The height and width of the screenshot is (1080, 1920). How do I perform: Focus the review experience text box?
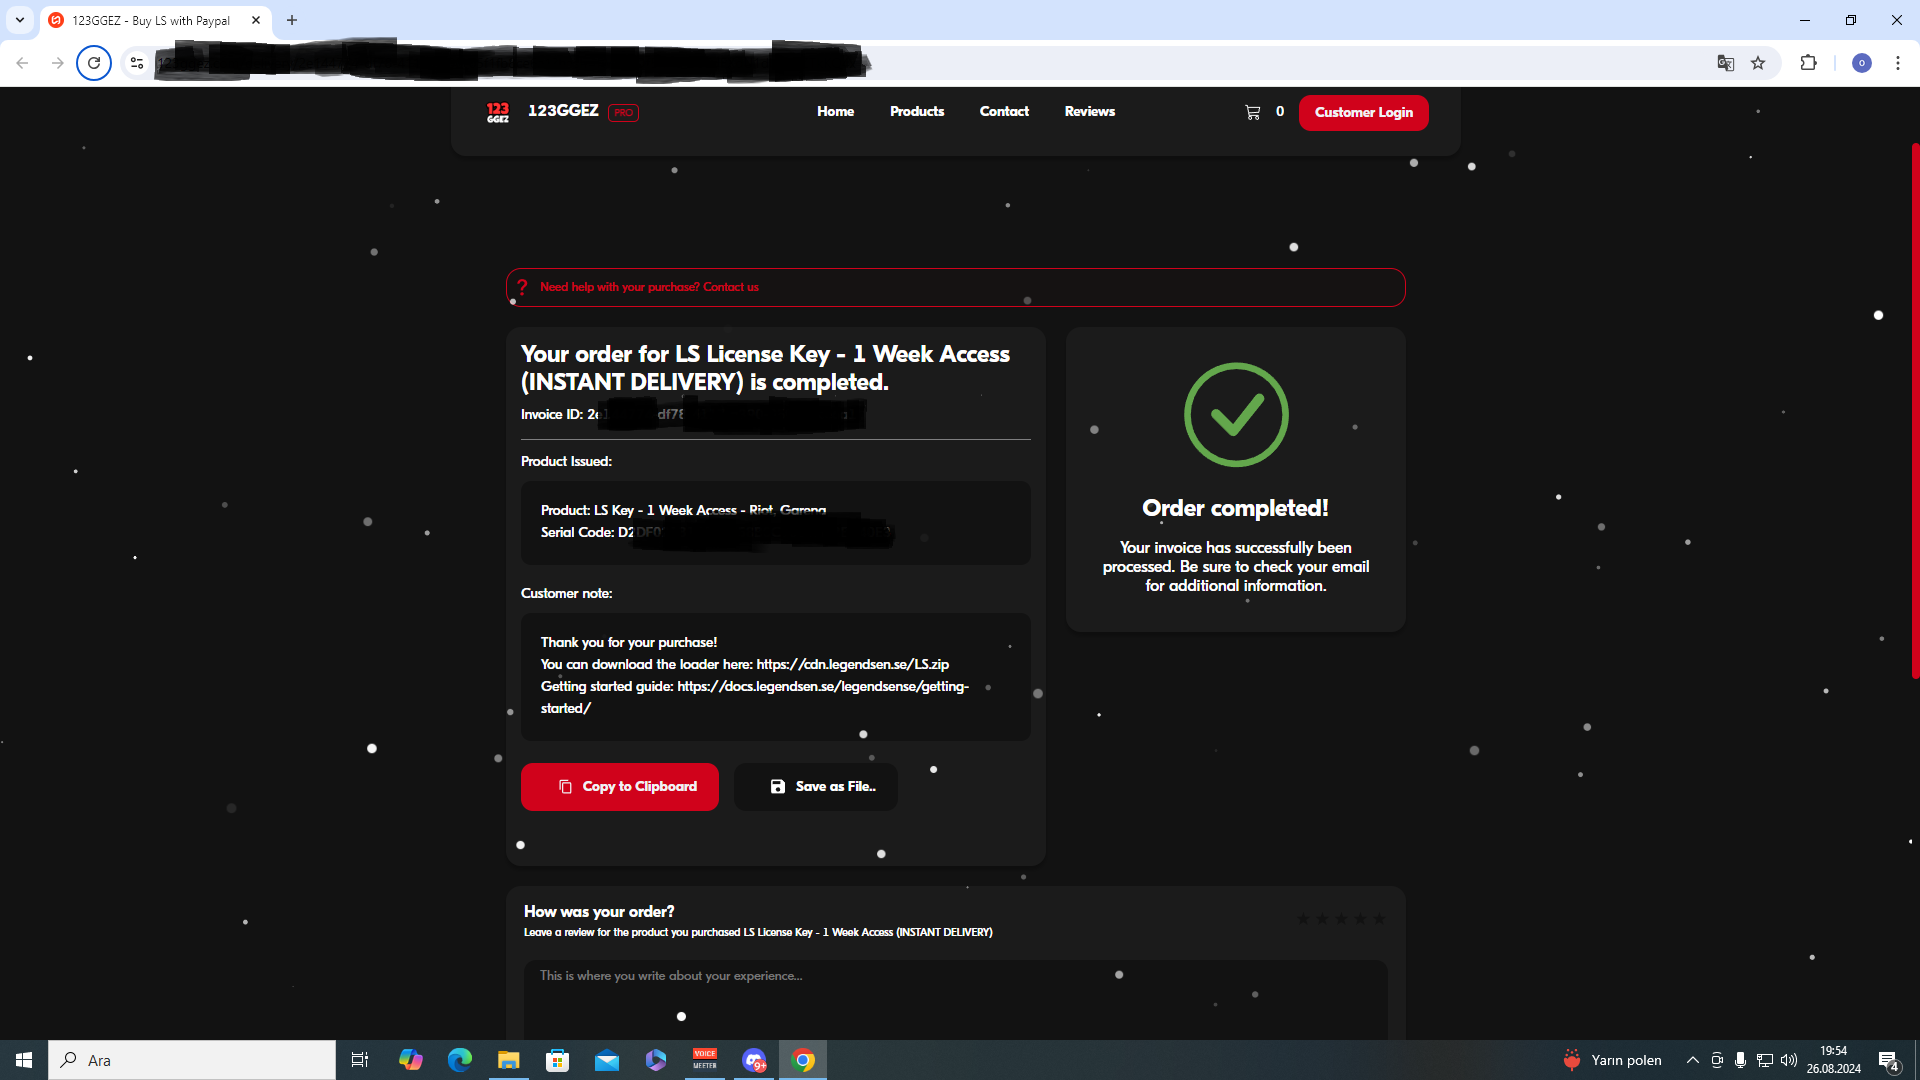(x=956, y=1000)
